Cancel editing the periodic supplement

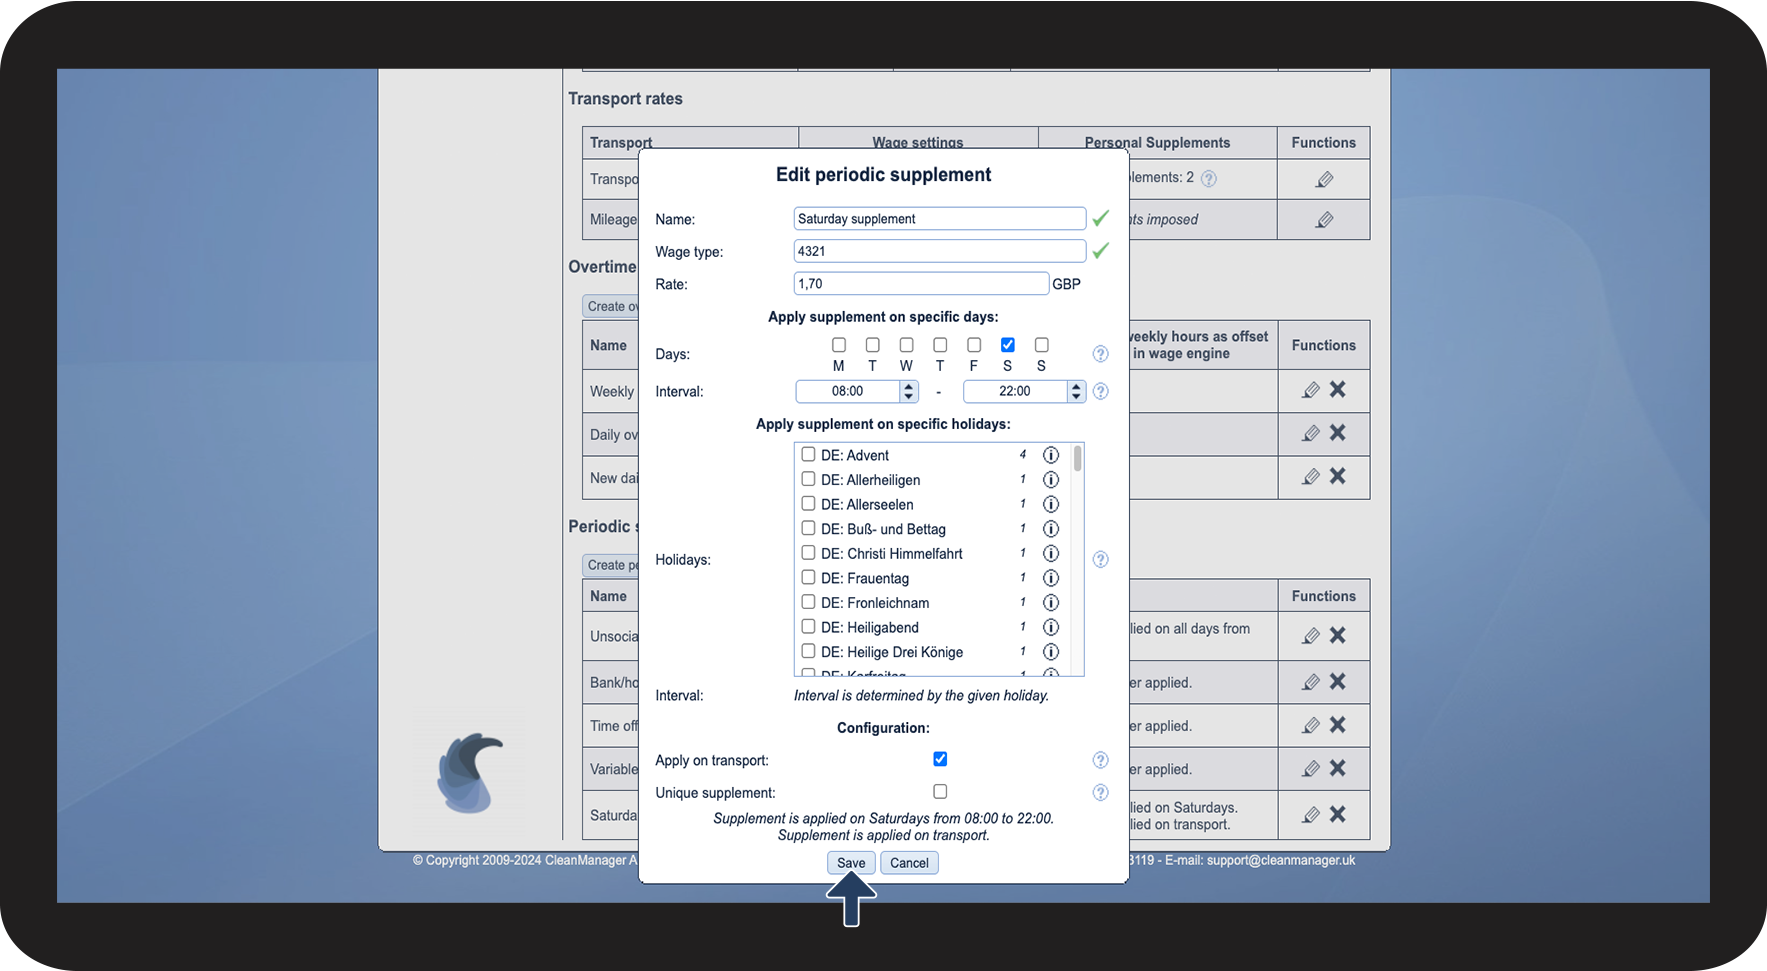[x=909, y=863]
